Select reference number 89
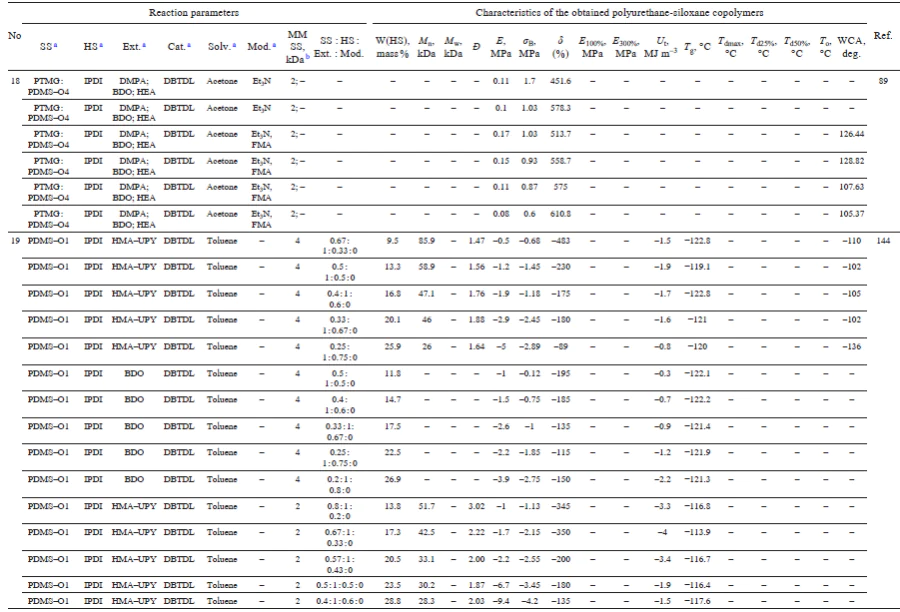Image resolution: width=900 pixels, height=612 pixels. (883, 81)
